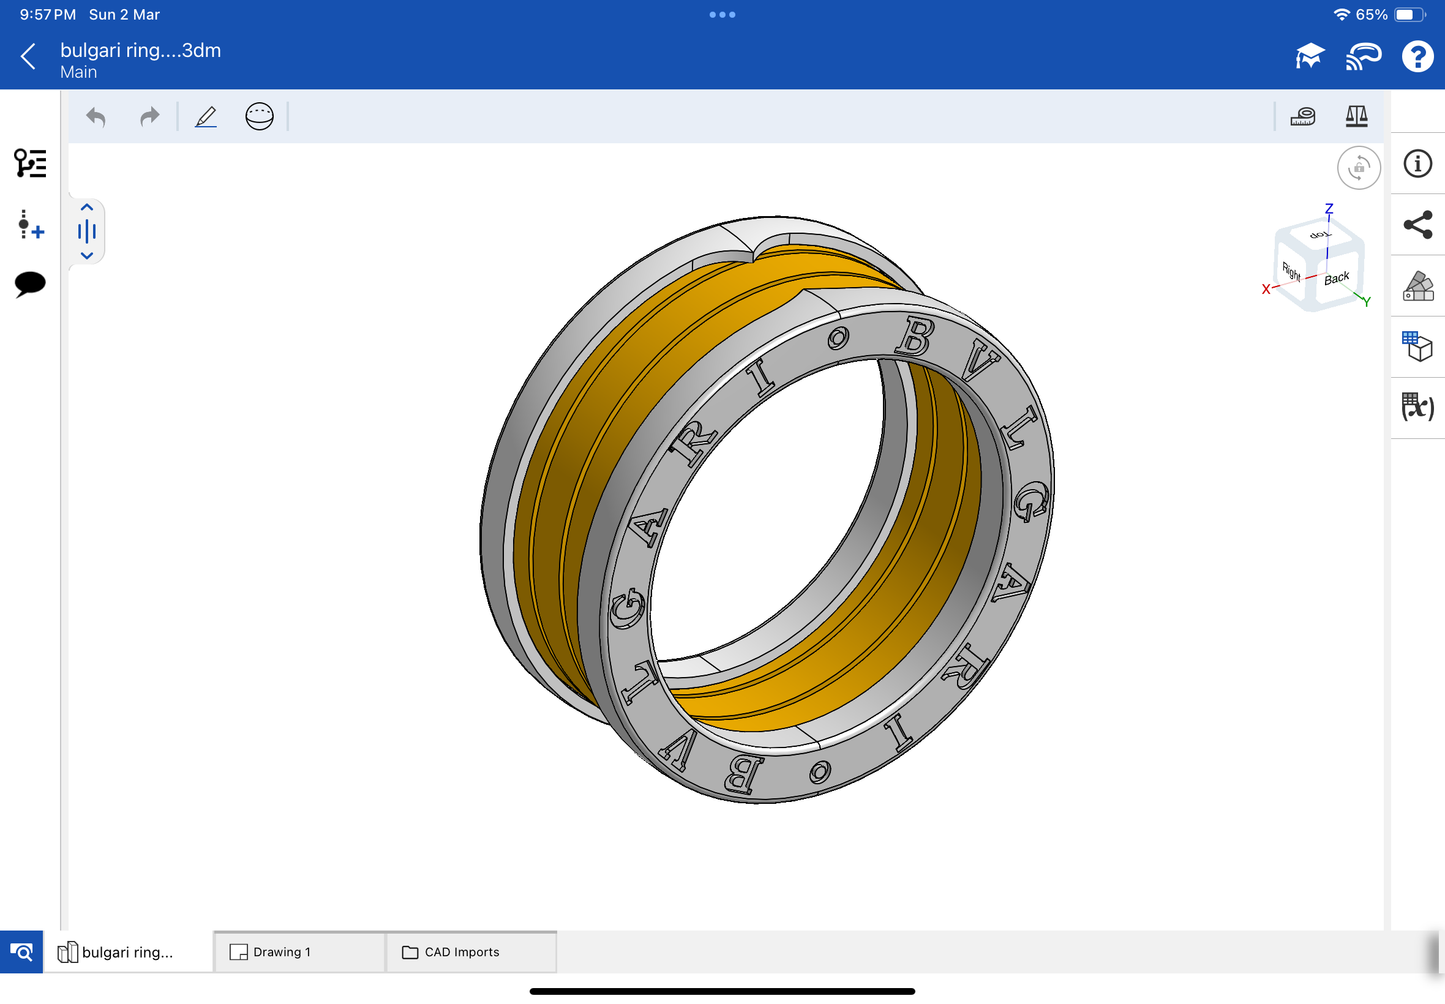This screenshot has width=1445, height=1004.
Task: Open the variable table panel
Action: (x=1417, y=407)
